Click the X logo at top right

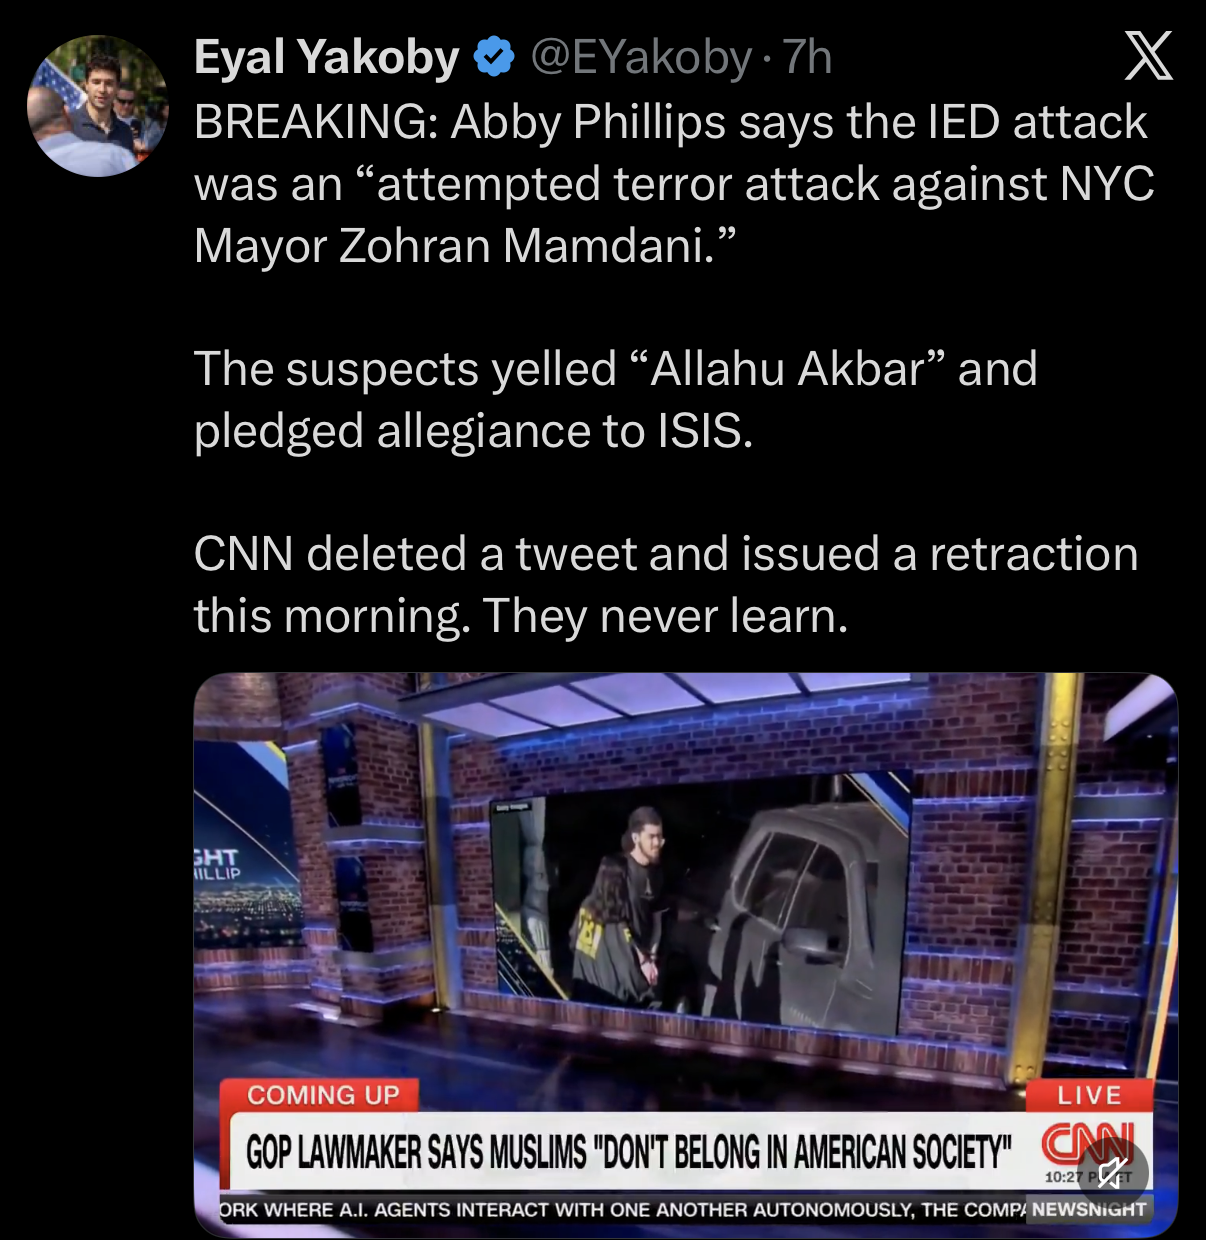(x=1149, y=56)
